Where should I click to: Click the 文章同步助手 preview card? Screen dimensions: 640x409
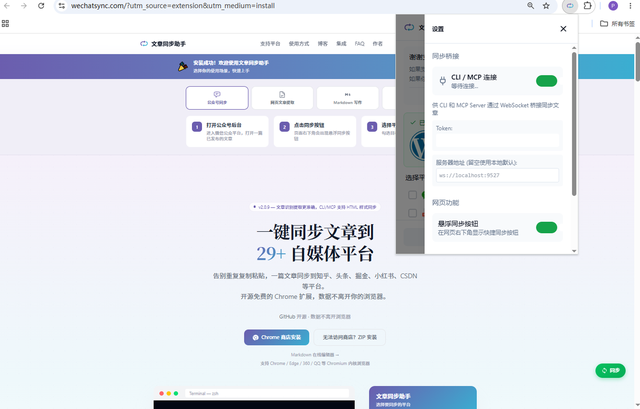coord(423,398)
